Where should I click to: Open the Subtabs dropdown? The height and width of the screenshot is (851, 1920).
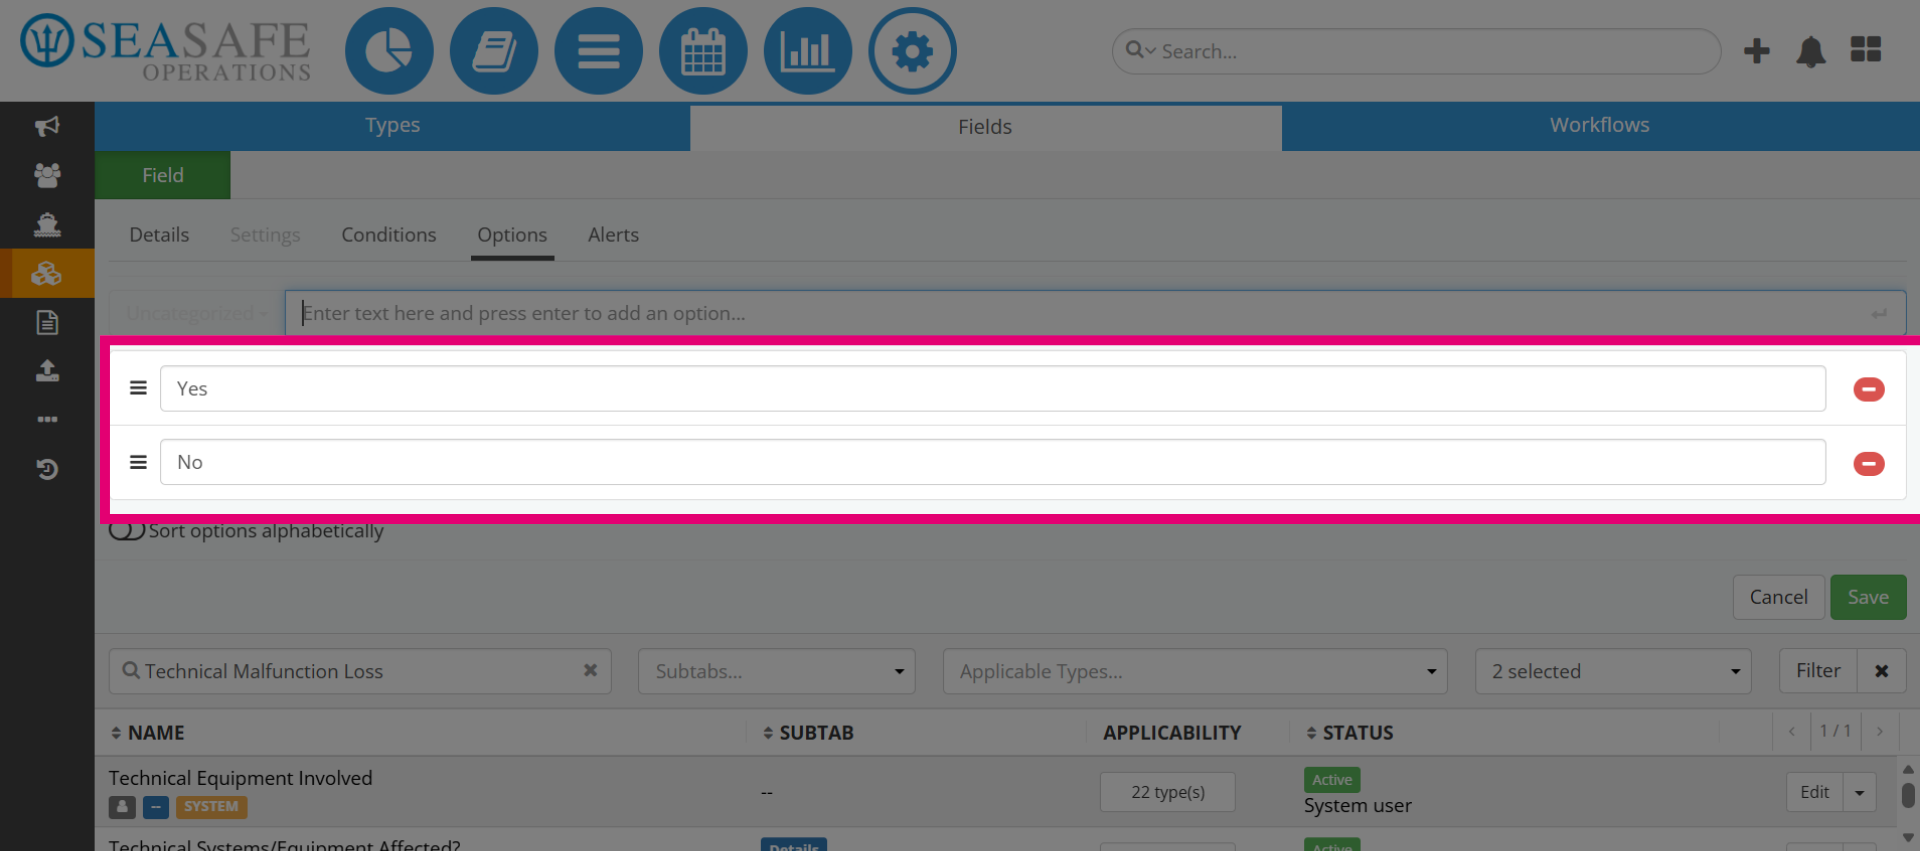[x=776, y=671]
